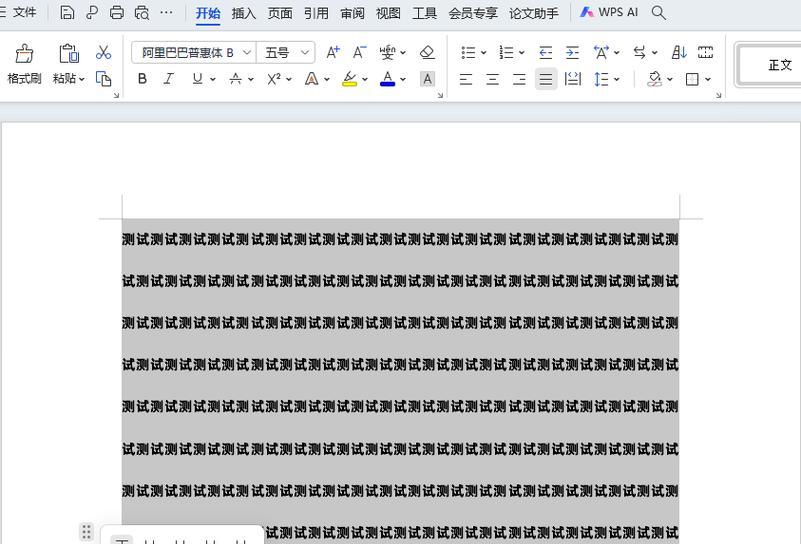Switch to the 插入 tab
Screen dimensions: 801x544
244,13
